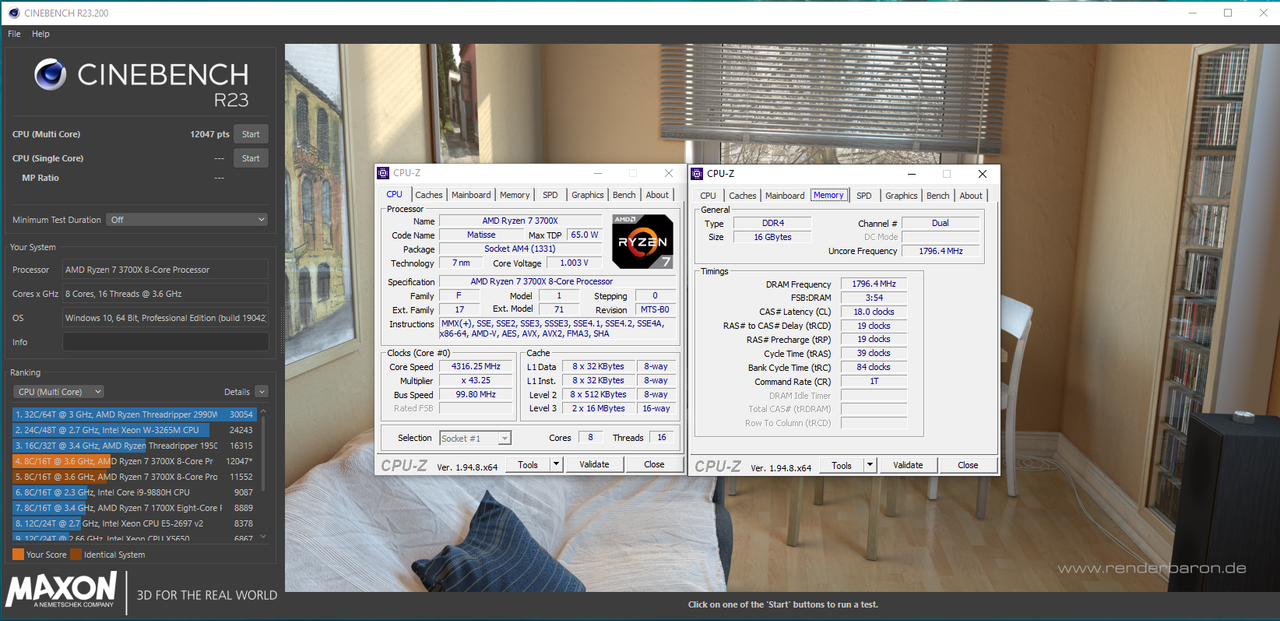Select the 12047 Ryzen 7 3700X ranking row
This screenshot has width=1280, height=621.
click(x=135, y=461)
